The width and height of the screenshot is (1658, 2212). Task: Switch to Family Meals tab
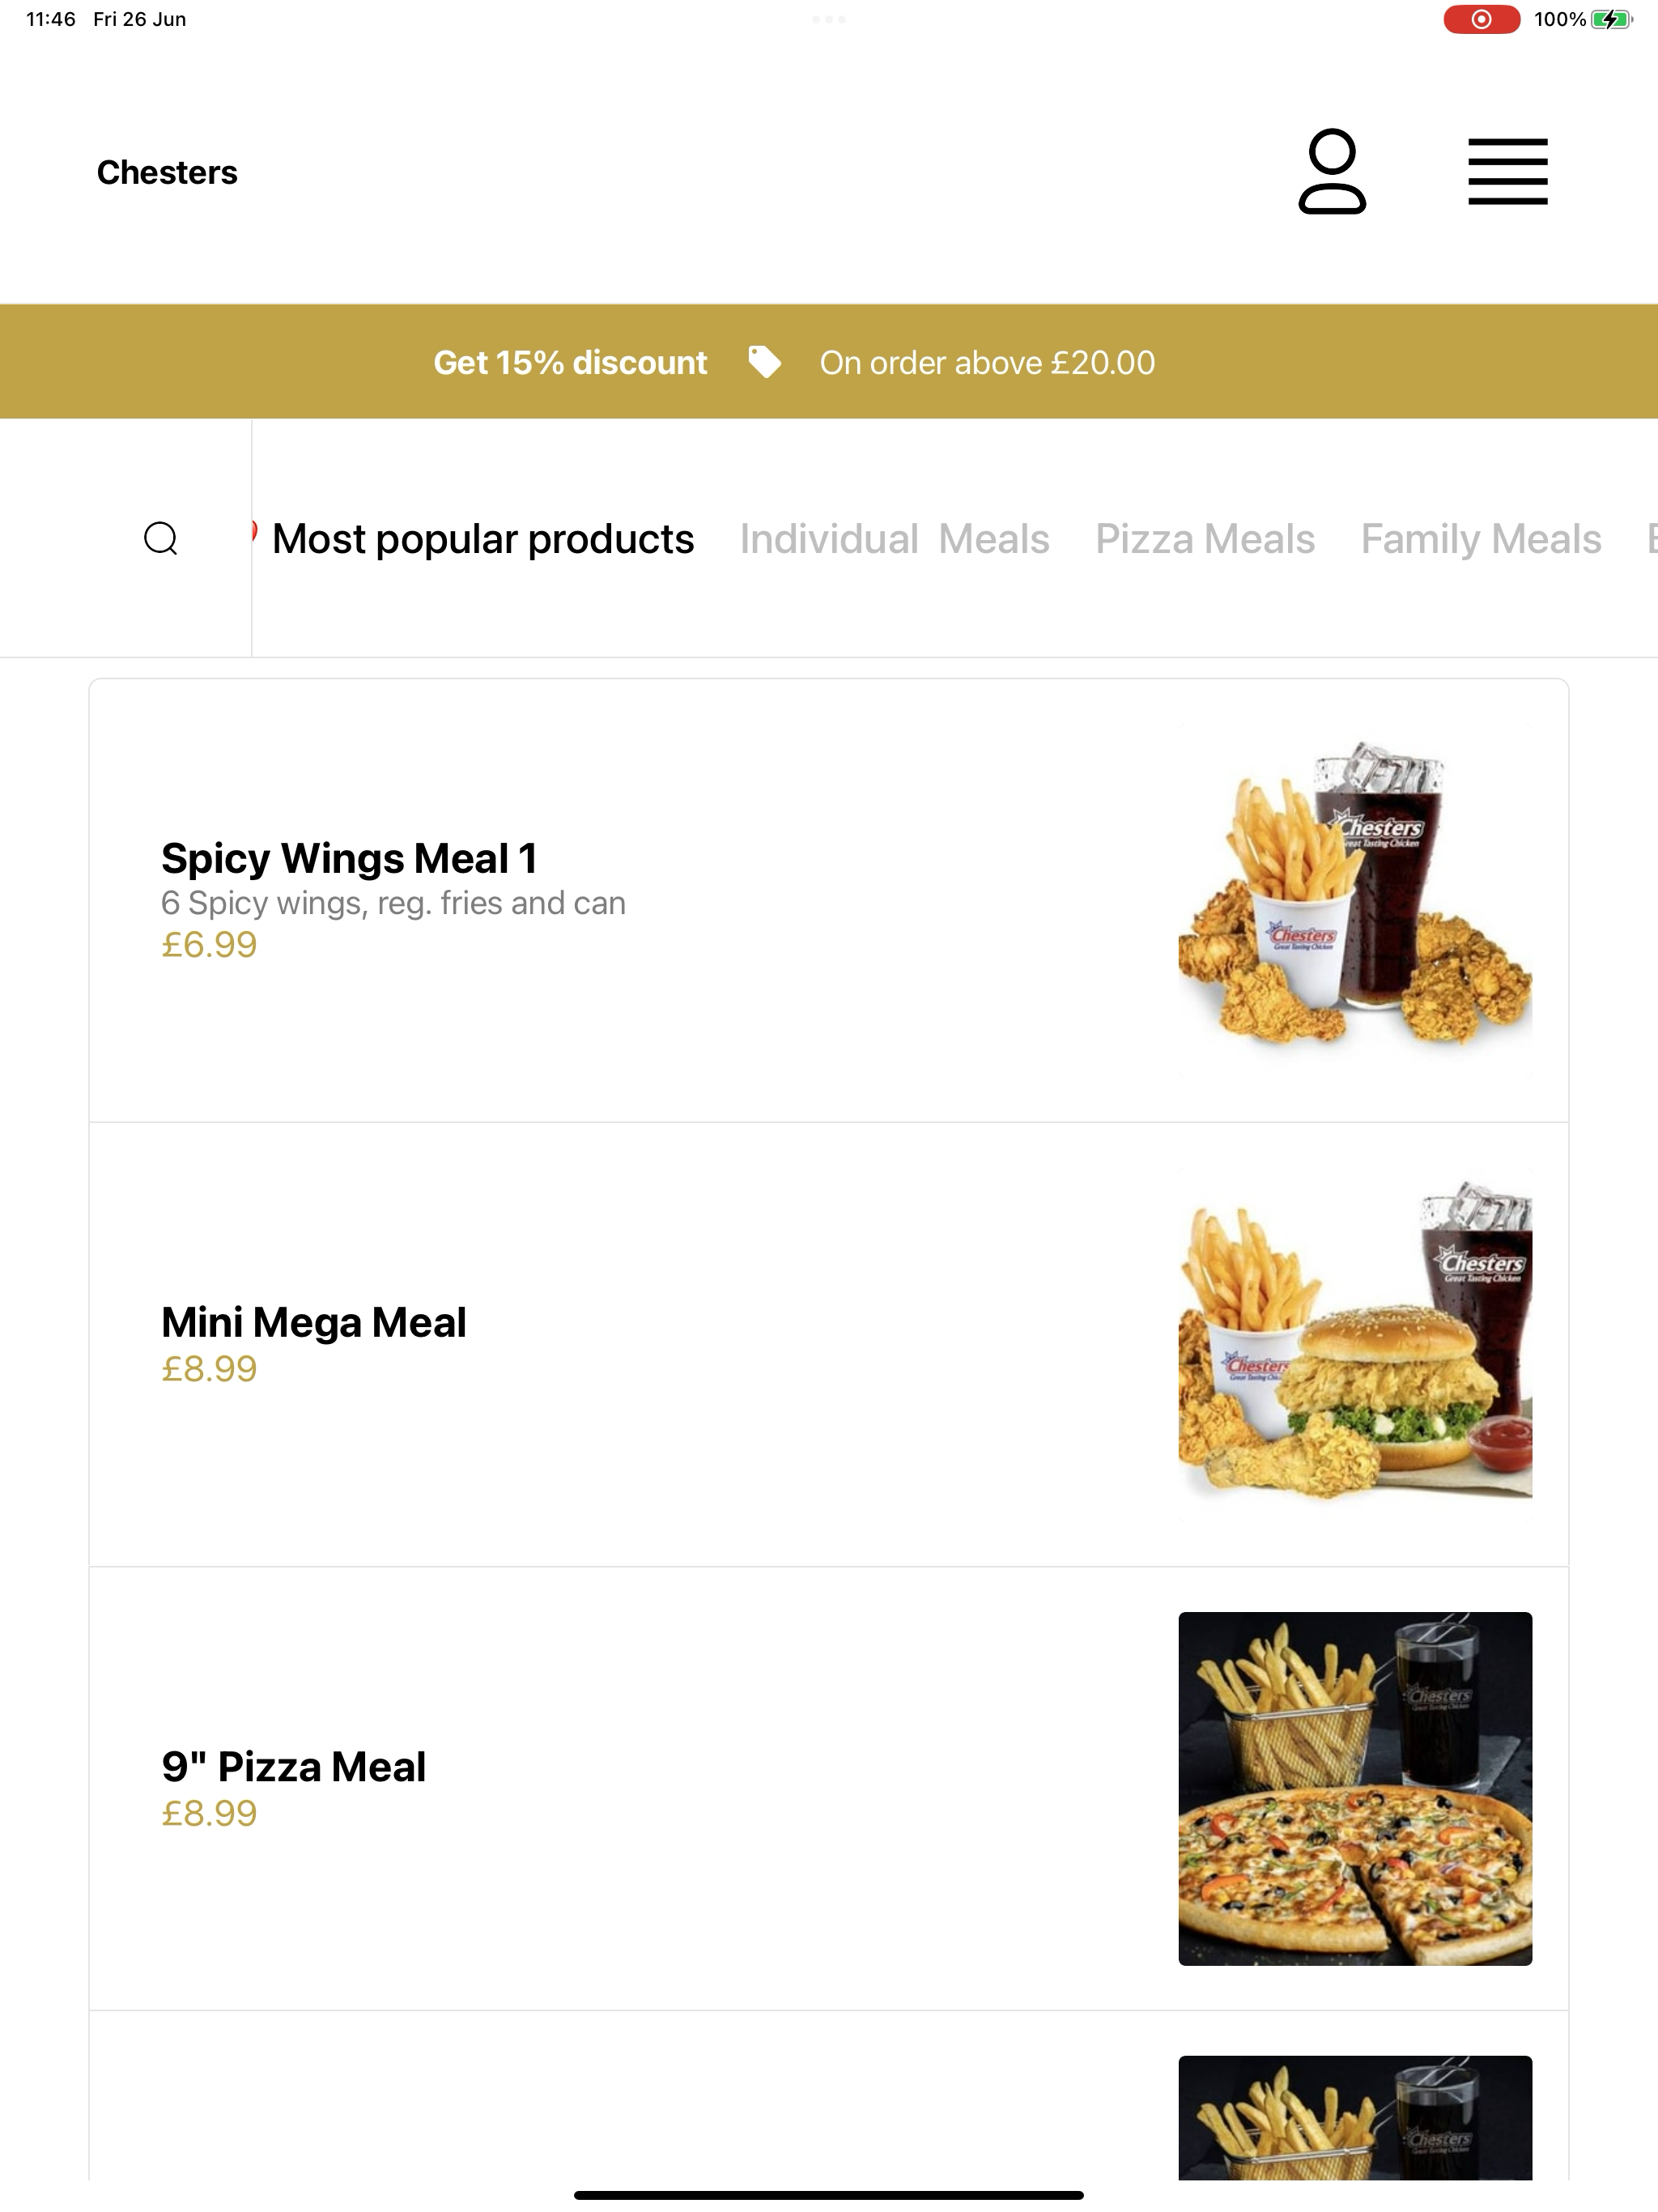[1481, 539]
